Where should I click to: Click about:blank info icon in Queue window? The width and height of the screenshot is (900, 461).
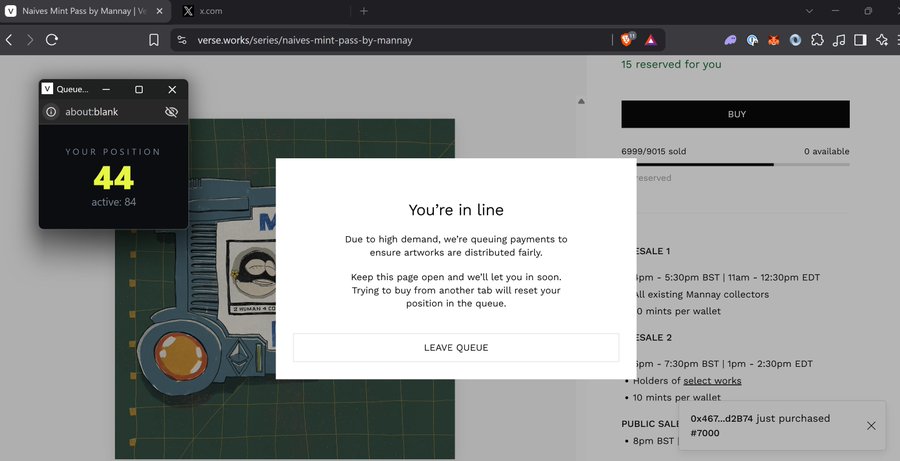coord(51,112)
